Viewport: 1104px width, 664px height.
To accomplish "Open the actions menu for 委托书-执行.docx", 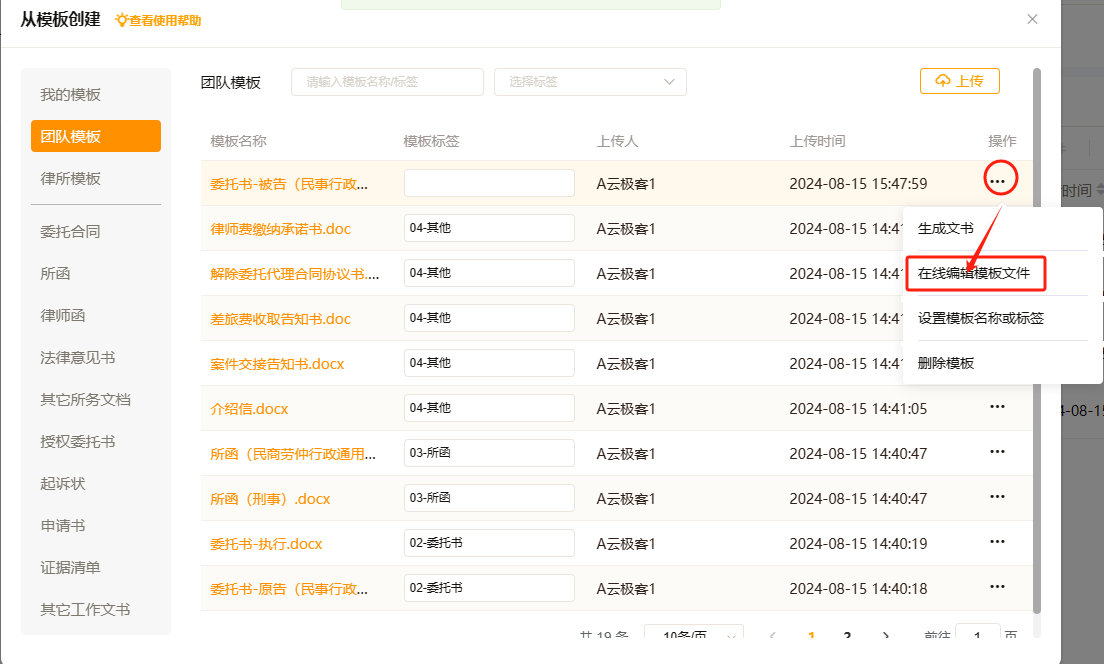I will 997,542.
